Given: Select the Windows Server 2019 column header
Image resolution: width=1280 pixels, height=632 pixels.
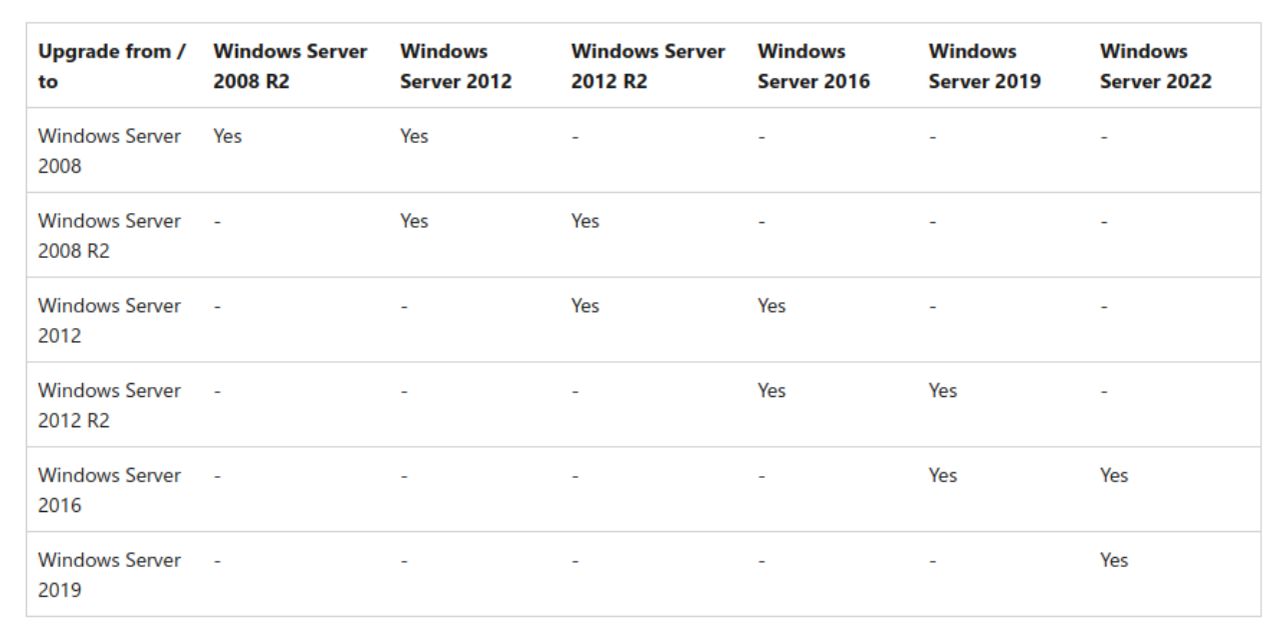Looking at the screenshot, I should coord(984,66).
